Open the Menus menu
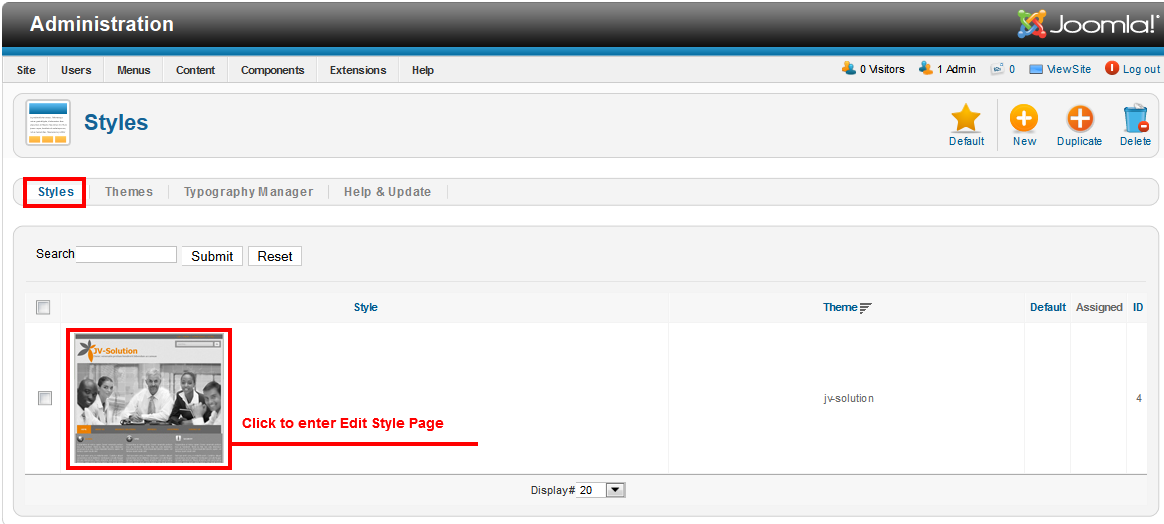The image size is (1164, 524). click(x=134, y=70)
